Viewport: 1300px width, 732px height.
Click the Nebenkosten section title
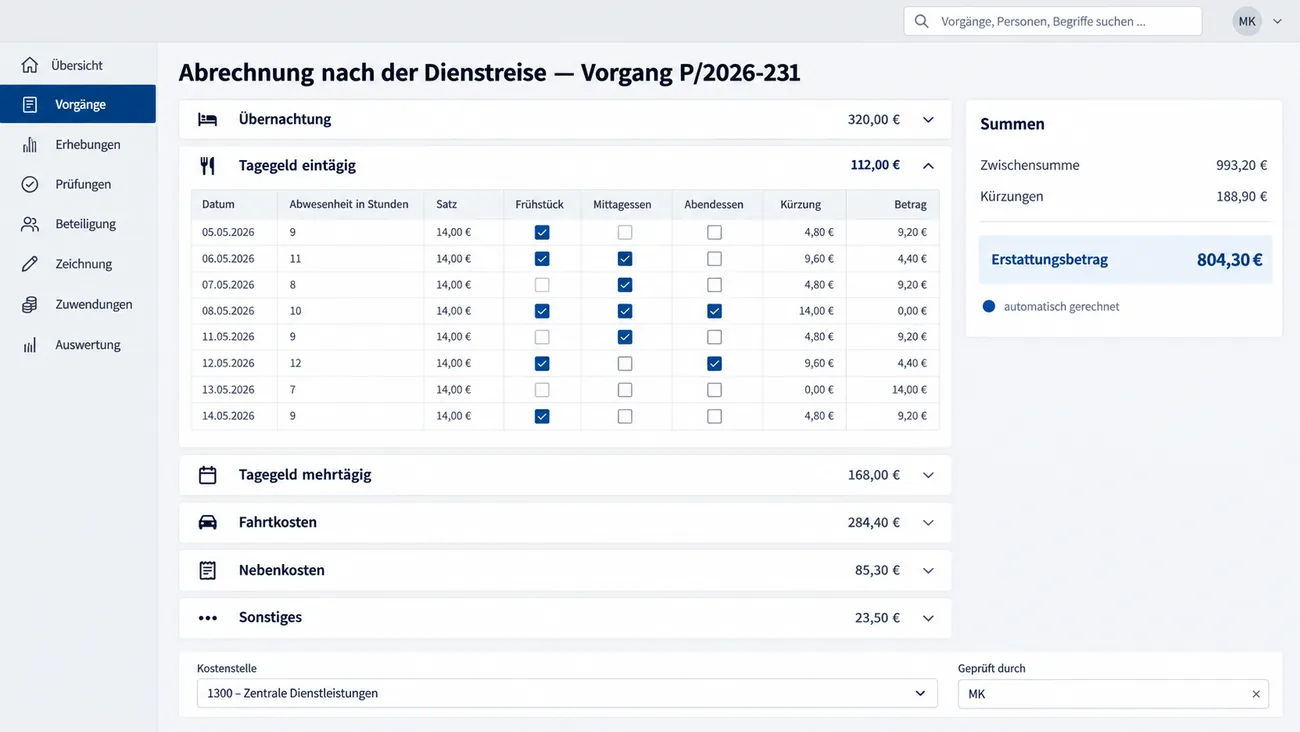coord(282,570)
